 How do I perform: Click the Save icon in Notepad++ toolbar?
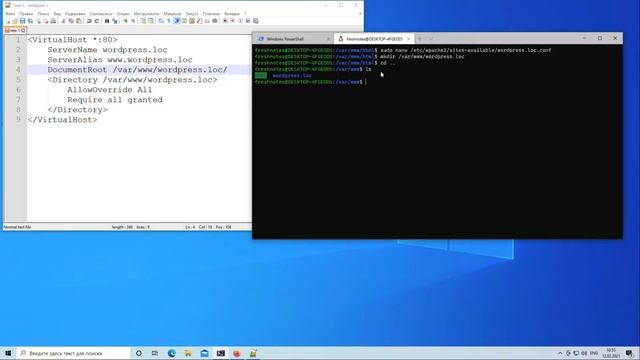coord(22,21)
